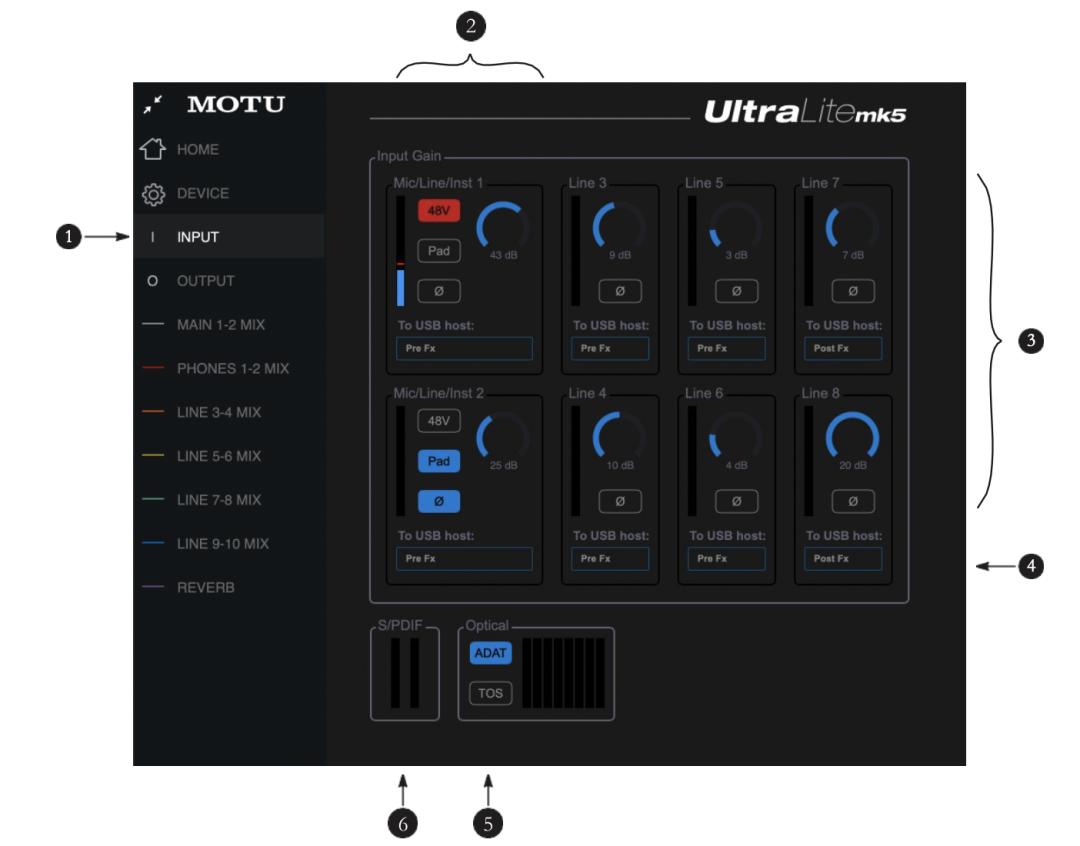The width and height of the screenshot is (1080, 846).
Task: Turn off Pad on Mic/Line/Inst 2
Action: point(439,461)
